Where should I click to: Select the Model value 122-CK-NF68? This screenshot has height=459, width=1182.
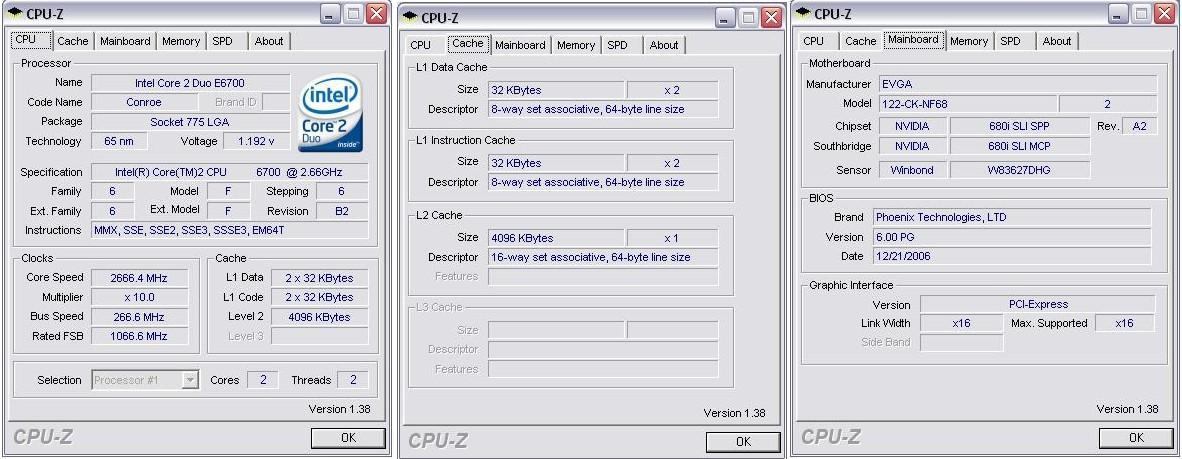(x=967, y=104)
